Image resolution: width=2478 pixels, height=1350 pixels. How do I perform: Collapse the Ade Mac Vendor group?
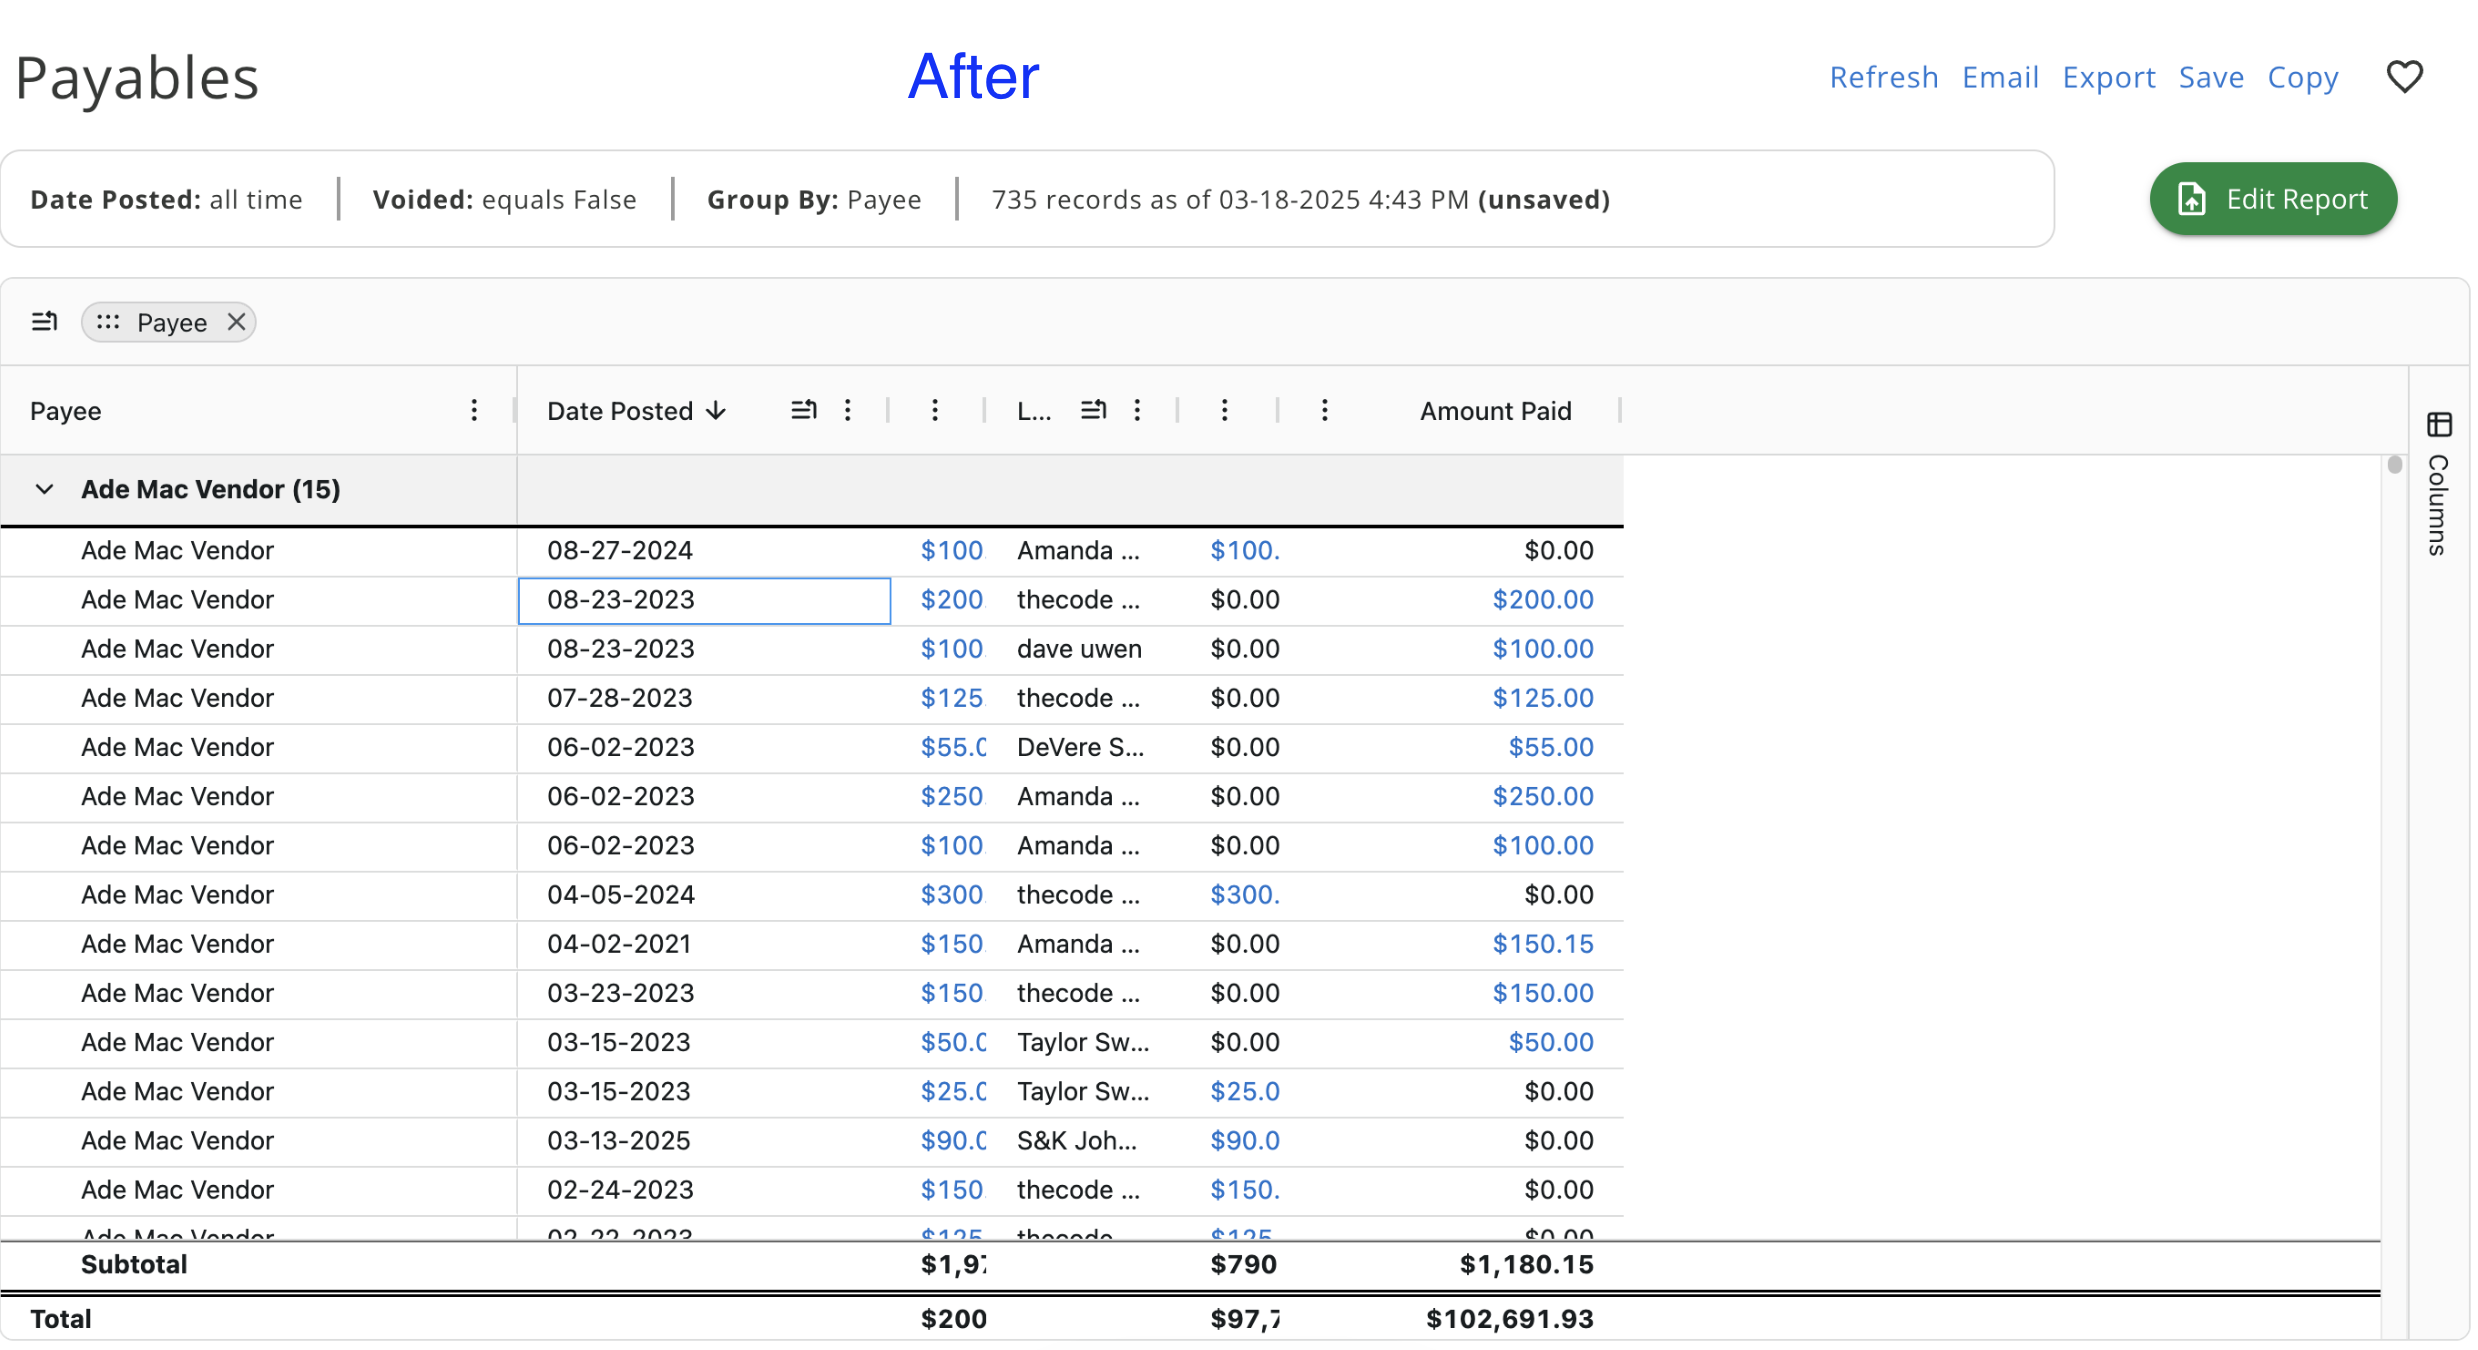point(44,489)
